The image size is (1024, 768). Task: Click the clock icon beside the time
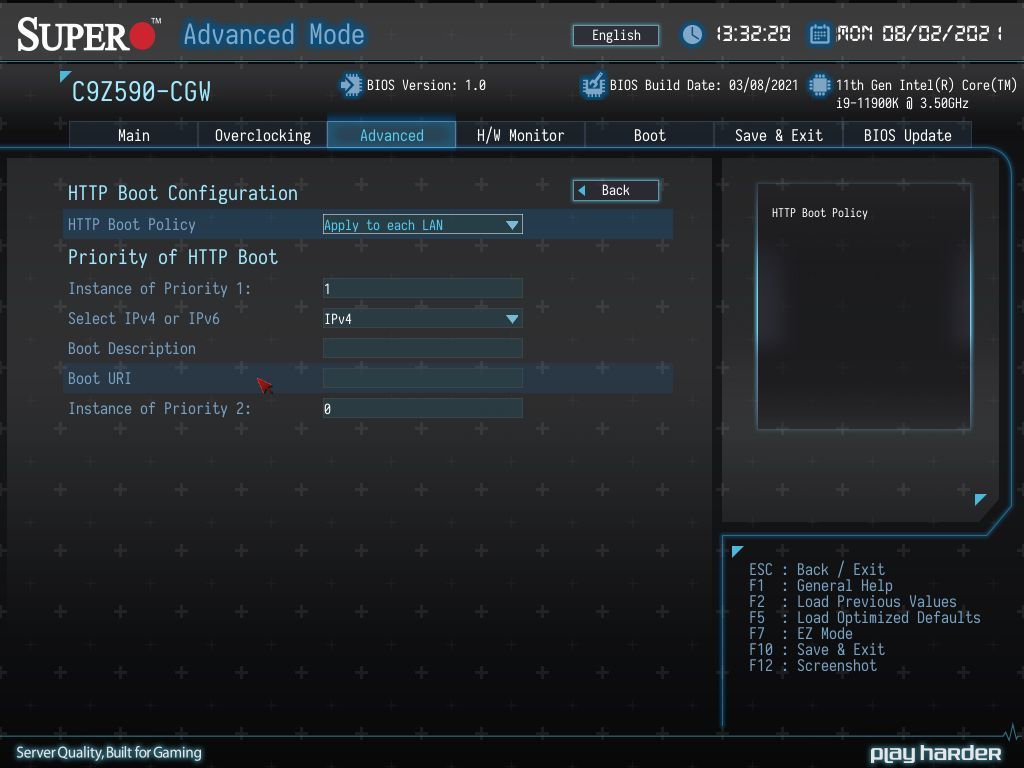pos(692,35)
